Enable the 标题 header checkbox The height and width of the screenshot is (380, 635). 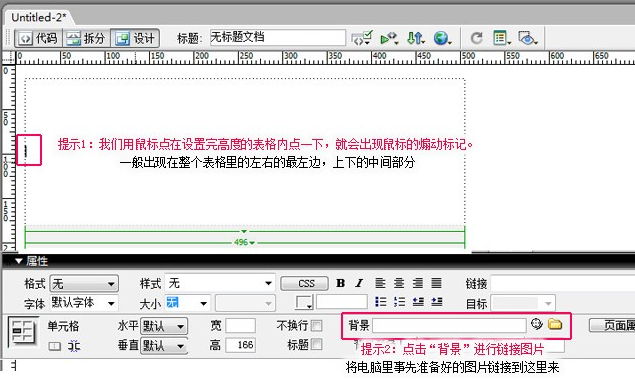(317, 345)
